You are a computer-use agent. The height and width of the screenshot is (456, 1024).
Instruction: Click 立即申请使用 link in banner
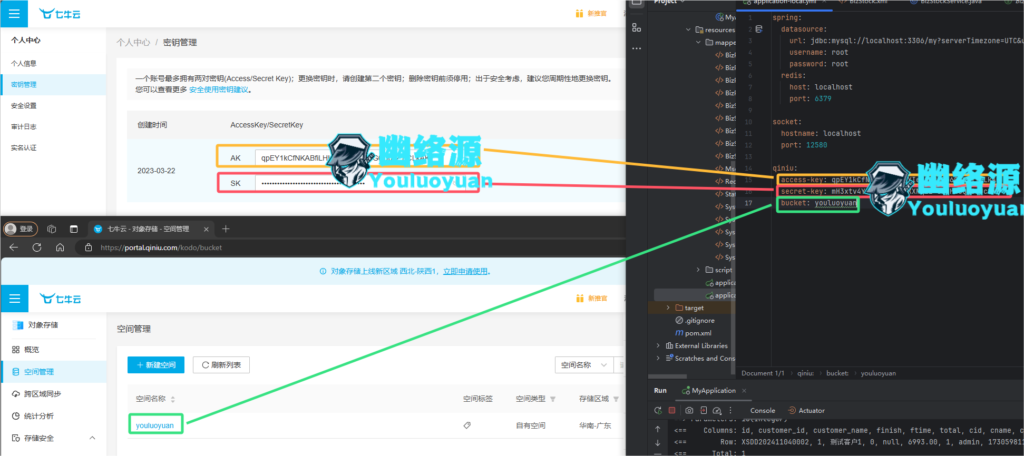point(466,271)
